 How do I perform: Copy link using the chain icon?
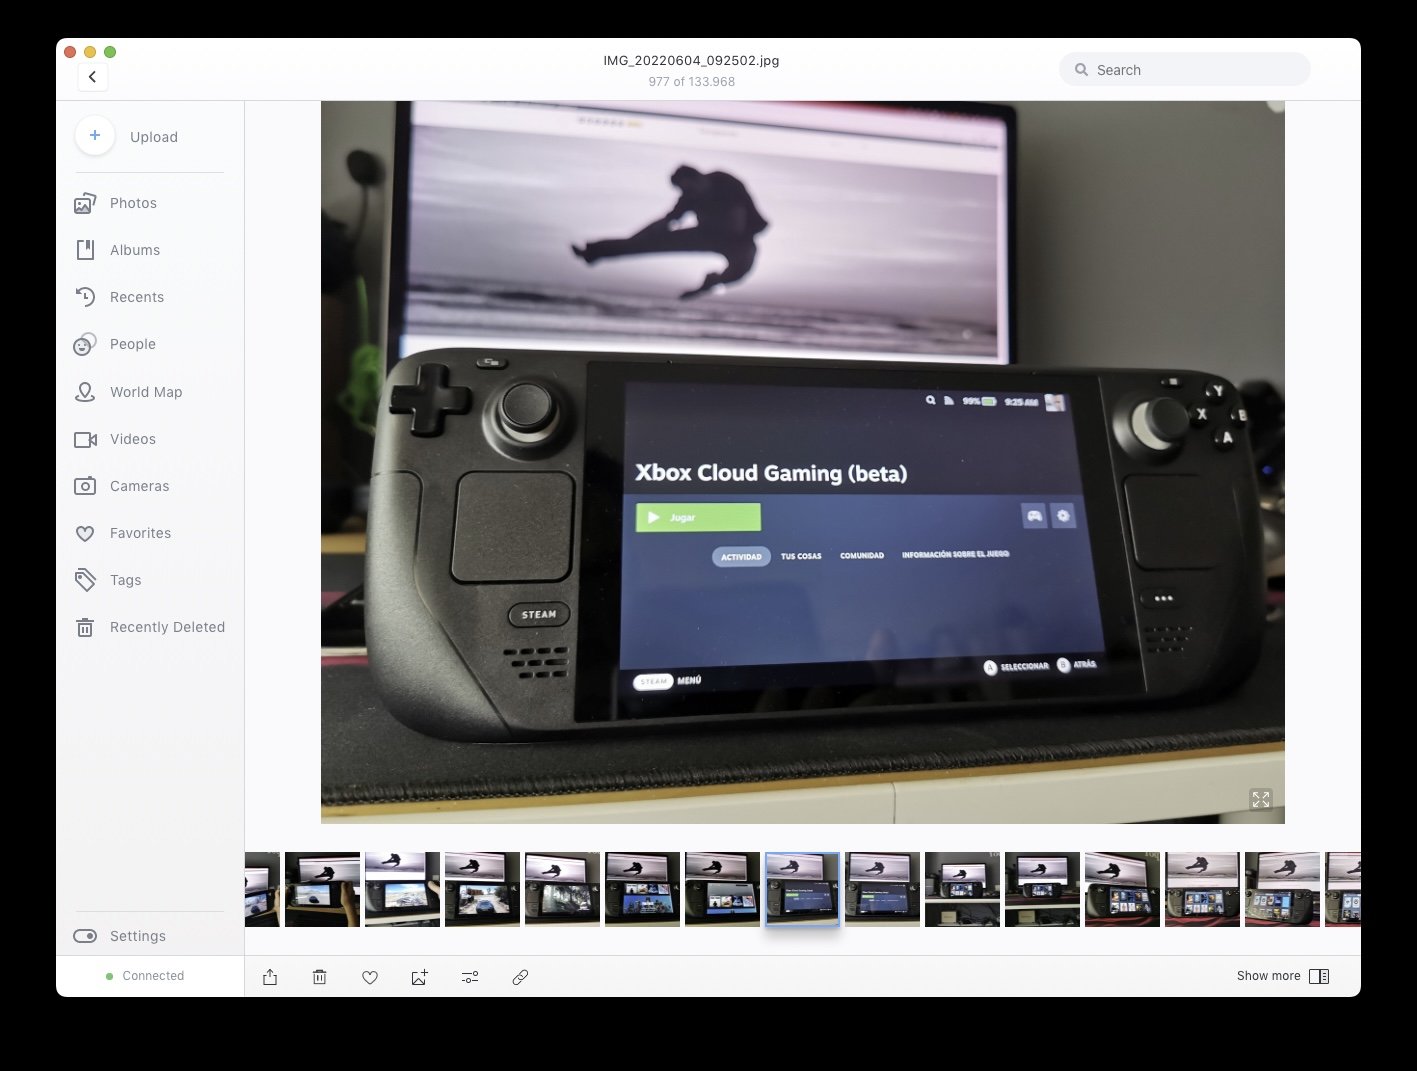coord(520,977)
